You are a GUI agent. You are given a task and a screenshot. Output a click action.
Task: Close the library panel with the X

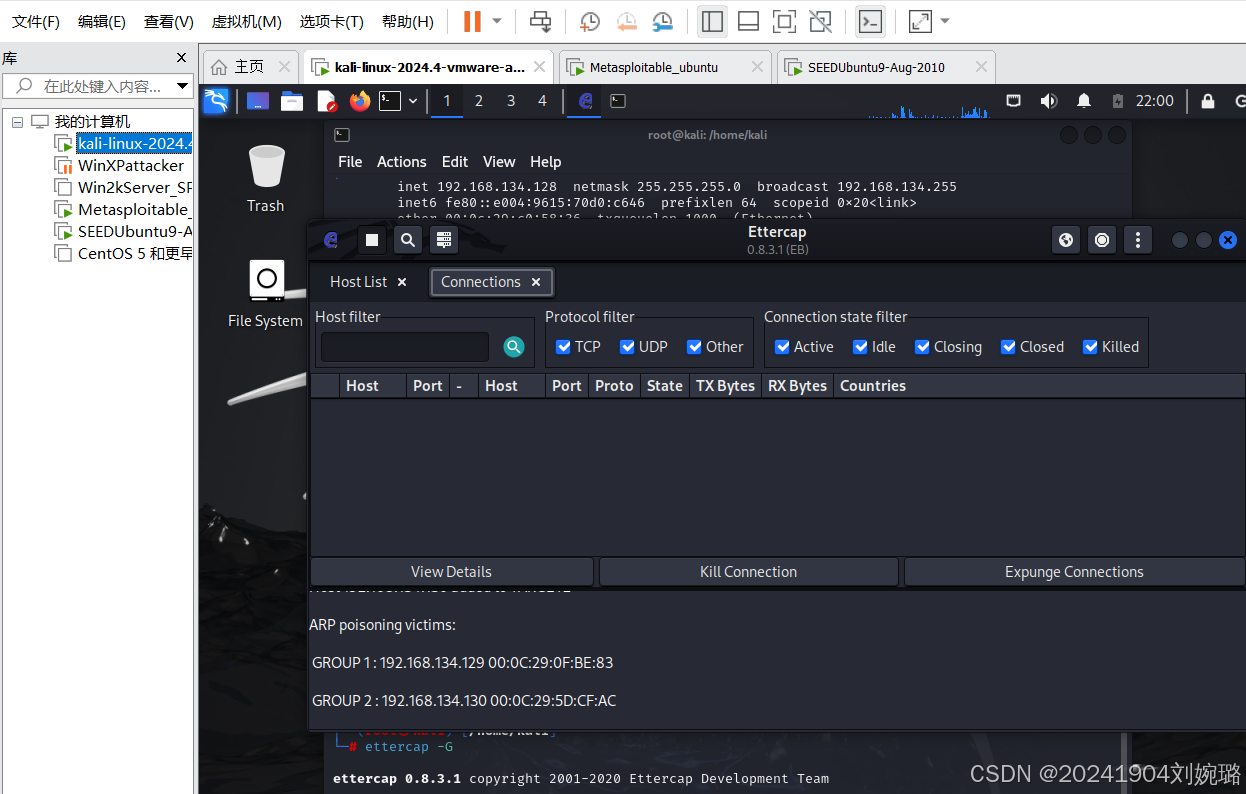[x=181, y=58]
